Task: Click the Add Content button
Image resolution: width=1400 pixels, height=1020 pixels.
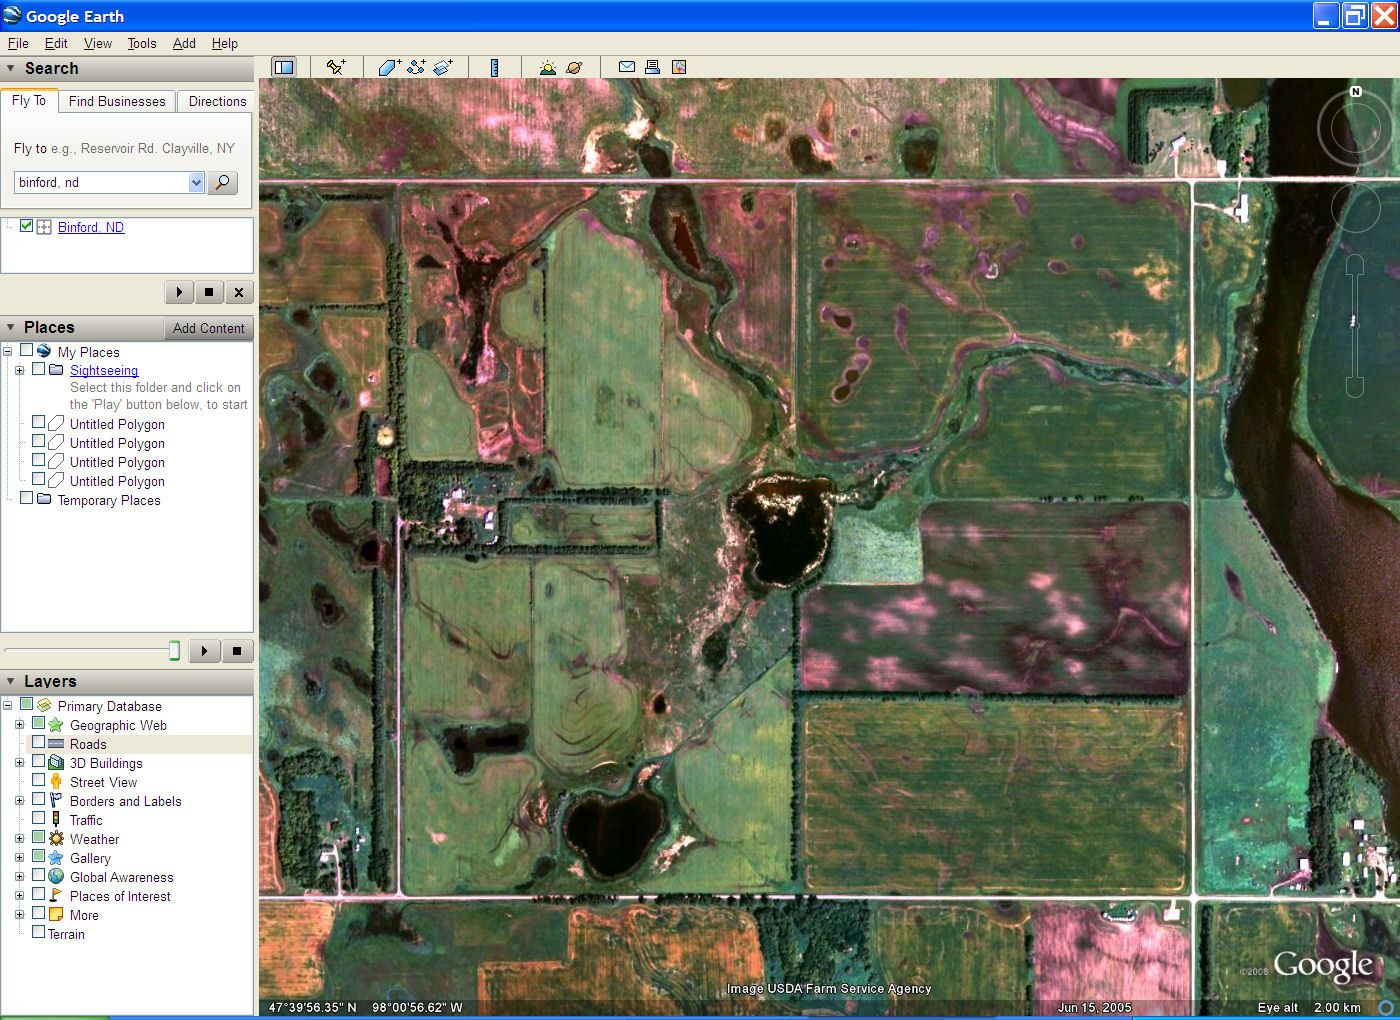Action: (208, 328)
